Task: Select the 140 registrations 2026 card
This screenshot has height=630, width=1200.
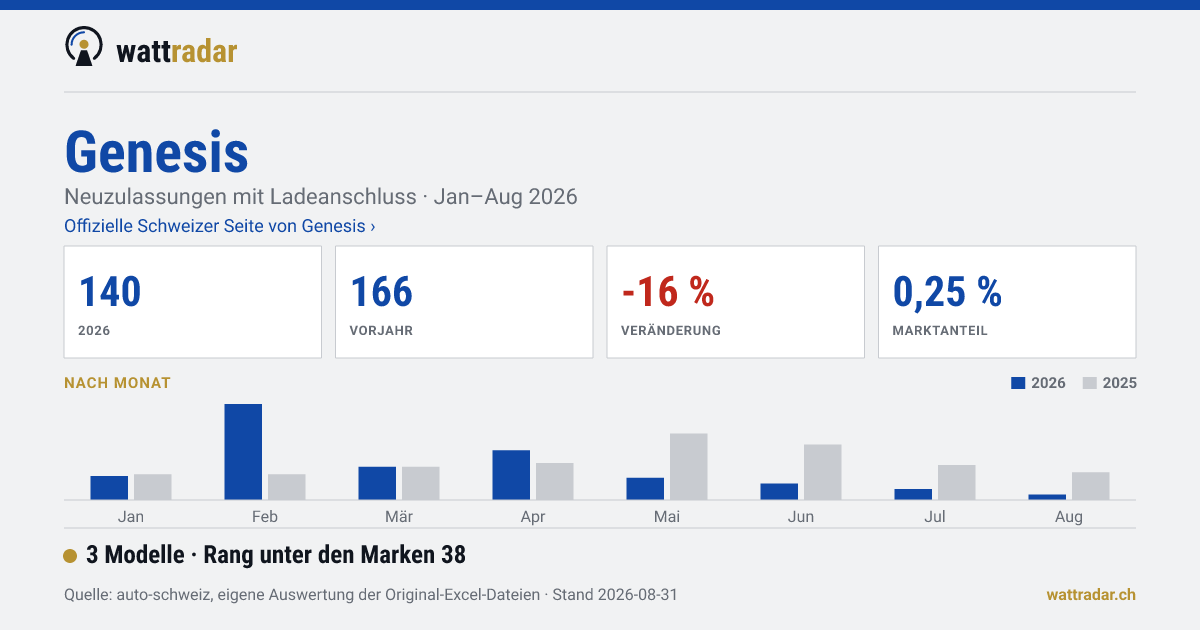Action: [x=193, y=302]
